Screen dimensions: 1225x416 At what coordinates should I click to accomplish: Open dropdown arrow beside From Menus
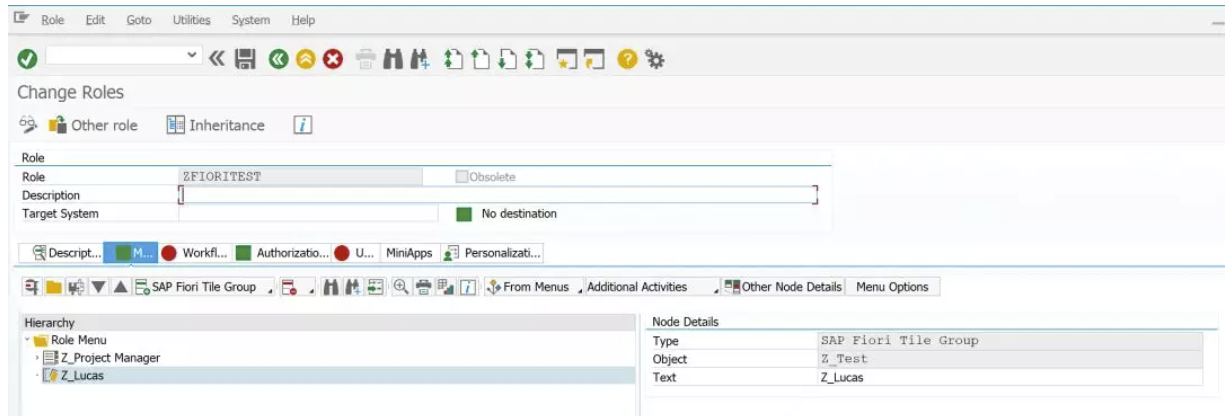(580, 289)
